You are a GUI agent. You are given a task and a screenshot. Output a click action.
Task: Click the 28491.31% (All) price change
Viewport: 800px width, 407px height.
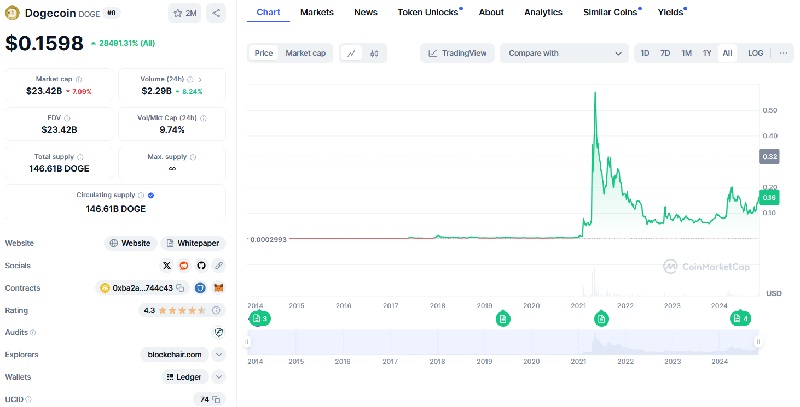pos(123,43)
